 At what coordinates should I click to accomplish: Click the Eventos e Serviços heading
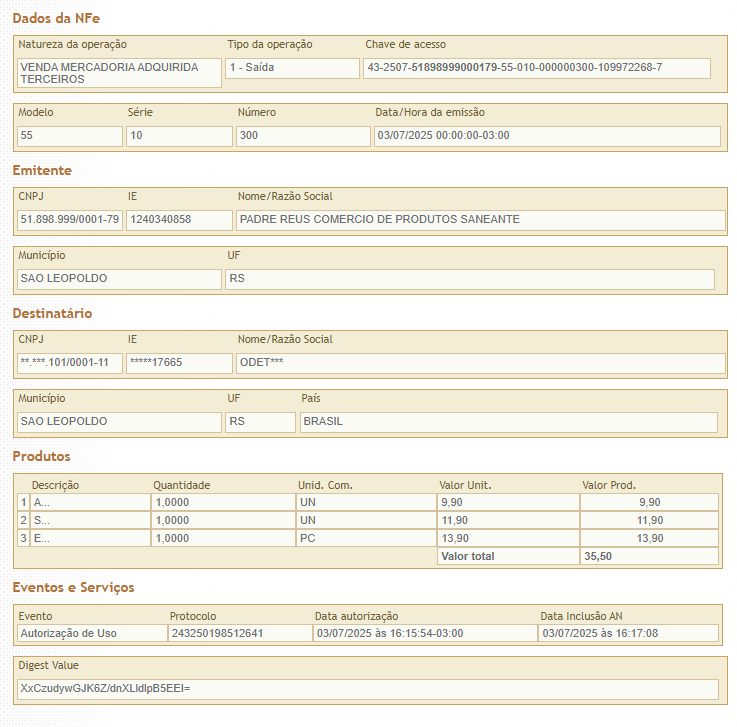[73, 587]
